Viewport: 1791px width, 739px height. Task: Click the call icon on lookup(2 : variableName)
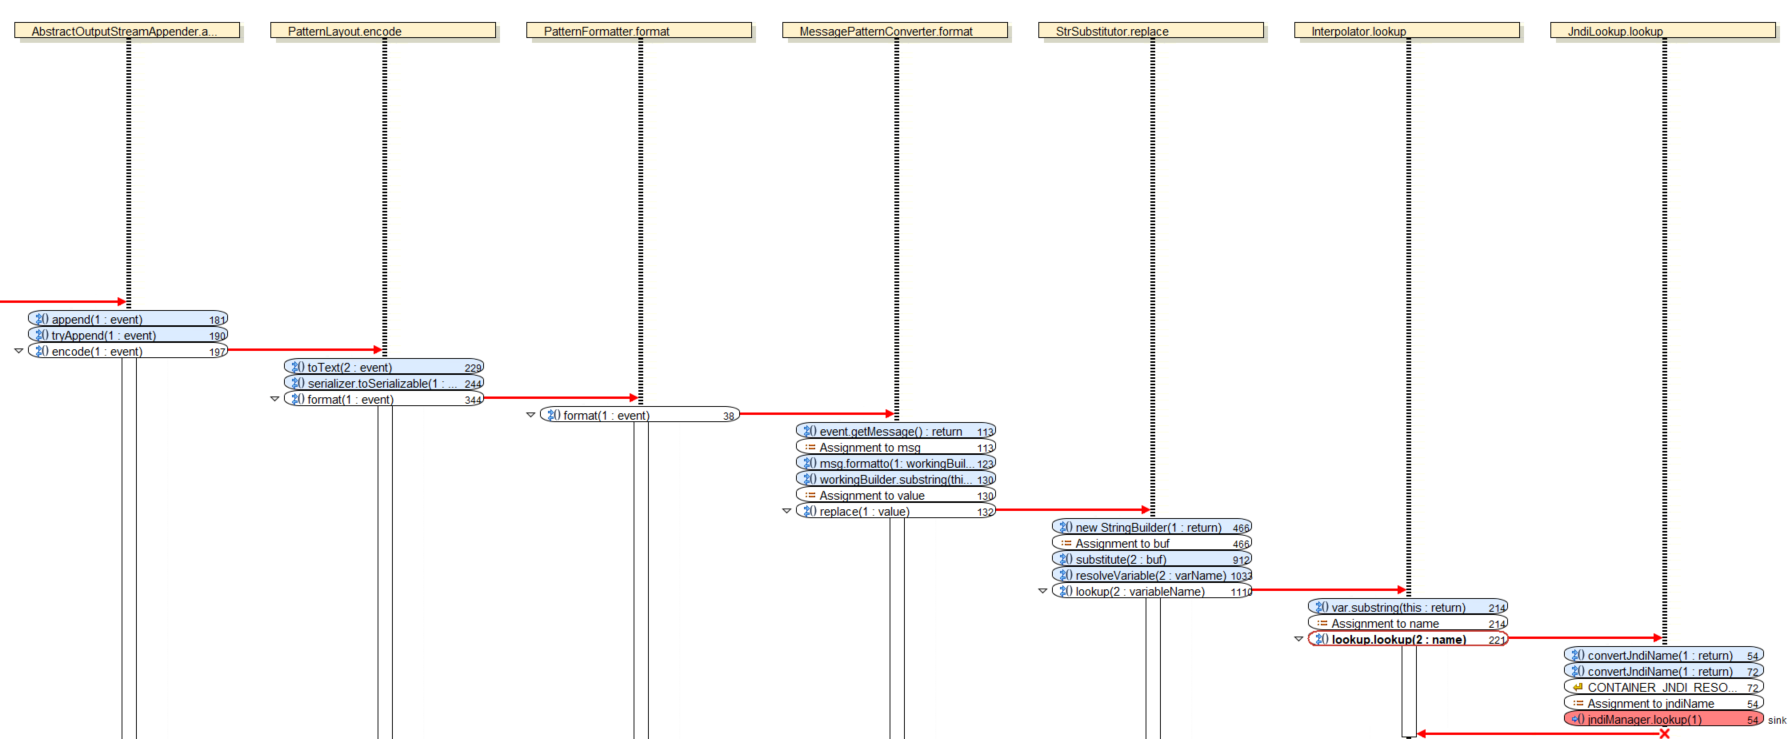[1066, 592]
